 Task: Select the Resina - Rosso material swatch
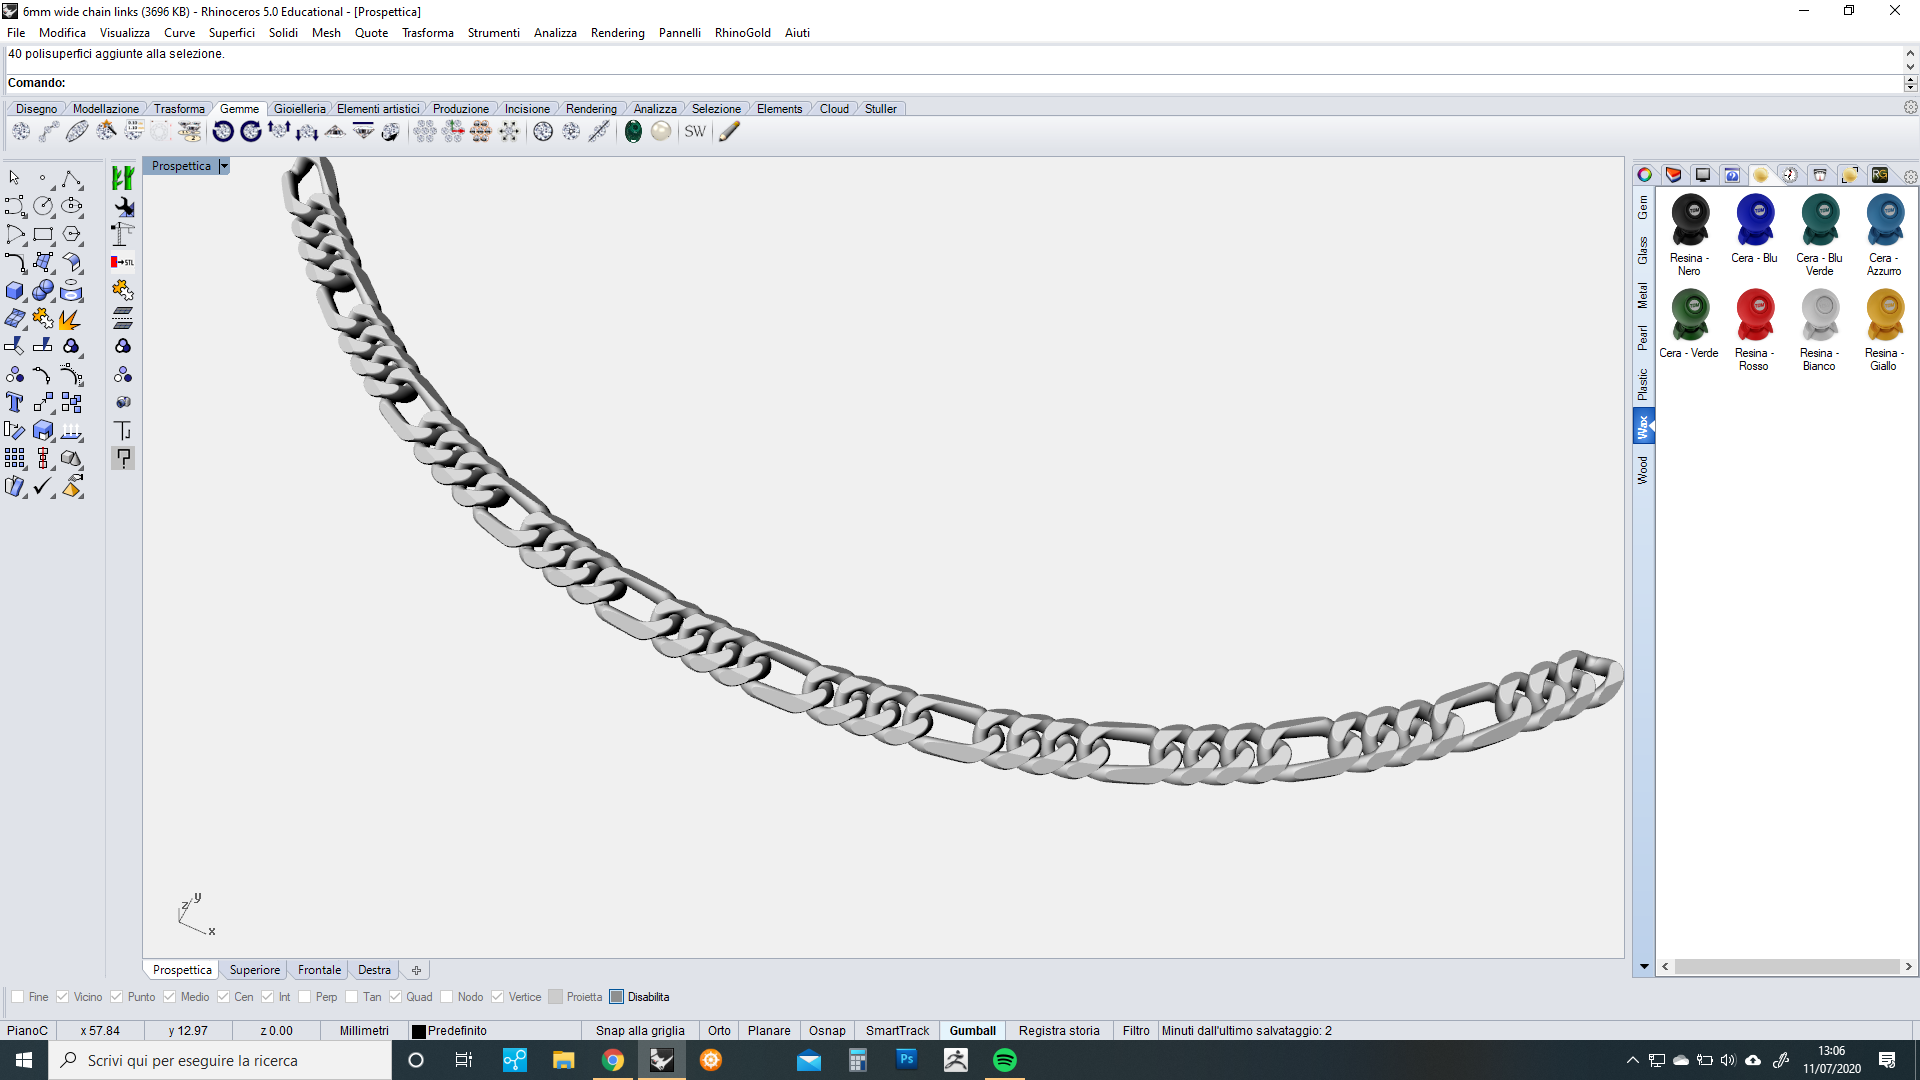pyautogui.click(x=1755, y=316)
